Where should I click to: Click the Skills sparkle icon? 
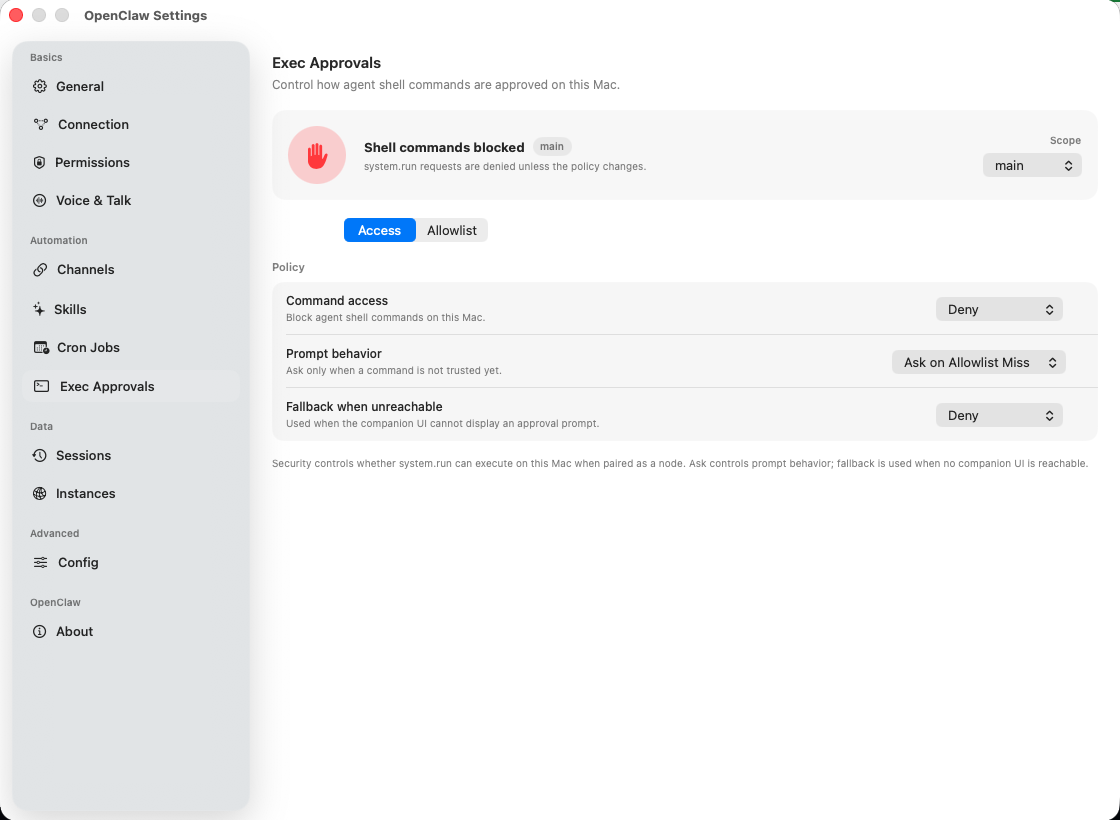pyautogui.click(x=39, y=309)
